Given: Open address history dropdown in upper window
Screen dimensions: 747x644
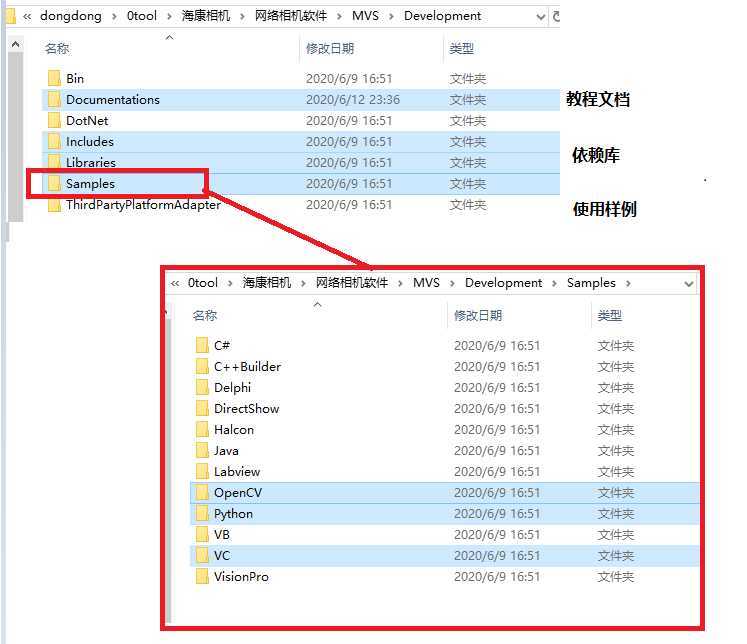Looking at the screenshot, I should pos(541,17).
